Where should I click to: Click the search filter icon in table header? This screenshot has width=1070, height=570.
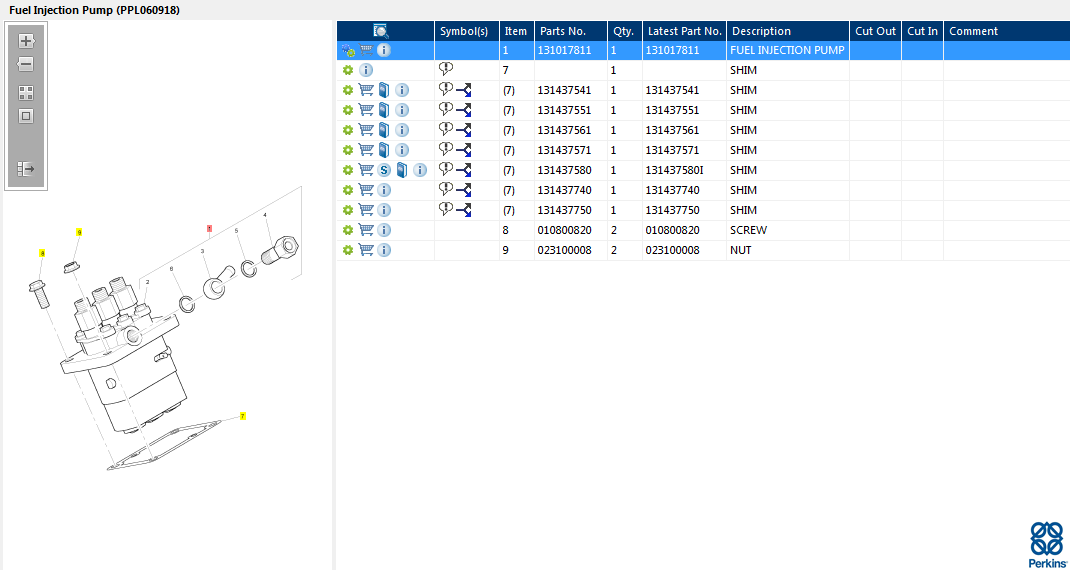381,31
